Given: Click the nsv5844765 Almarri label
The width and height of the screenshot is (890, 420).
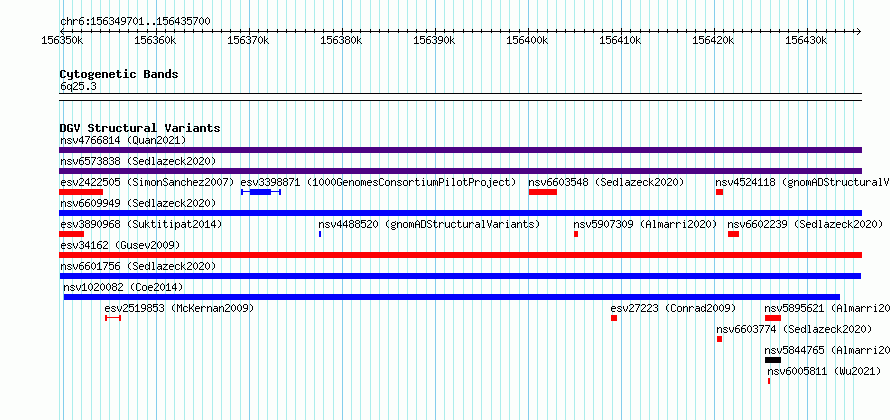Looking at the screenshot, I should pos(827,350).
